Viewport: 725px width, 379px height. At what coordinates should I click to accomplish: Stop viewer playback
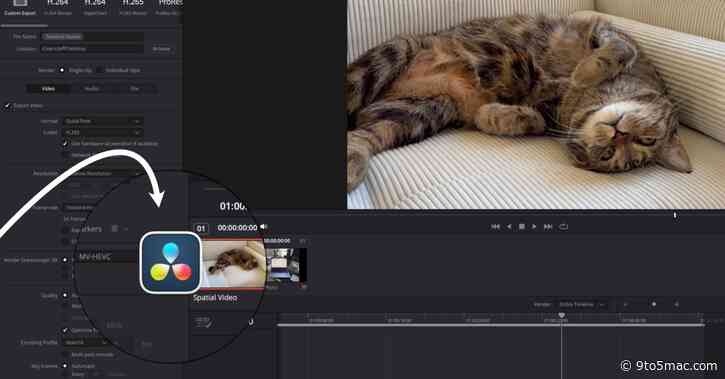[522, 227]
